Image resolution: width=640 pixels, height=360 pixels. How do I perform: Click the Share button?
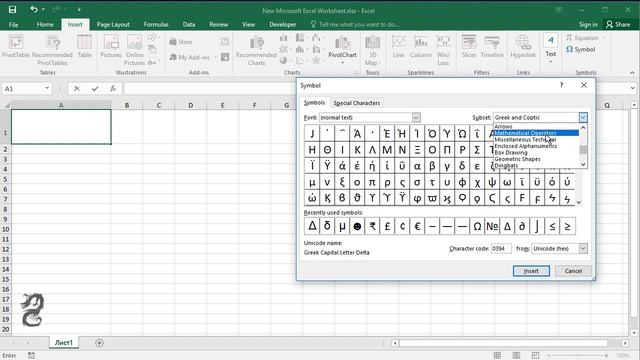coord(618,24)
